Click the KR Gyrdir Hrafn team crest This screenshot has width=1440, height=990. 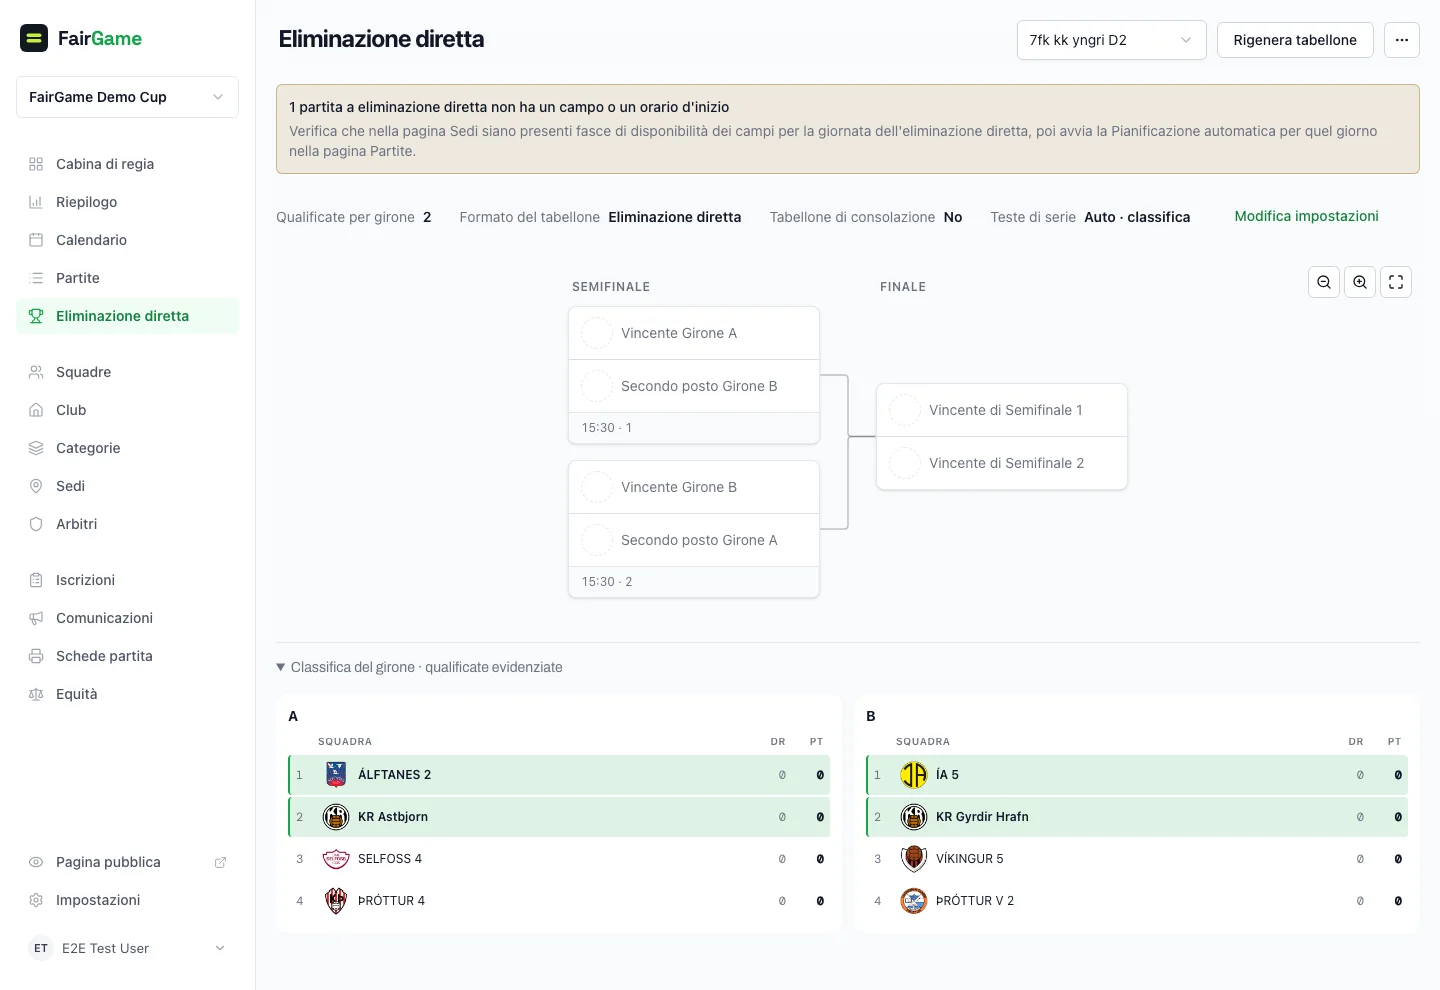click(914, 817)
